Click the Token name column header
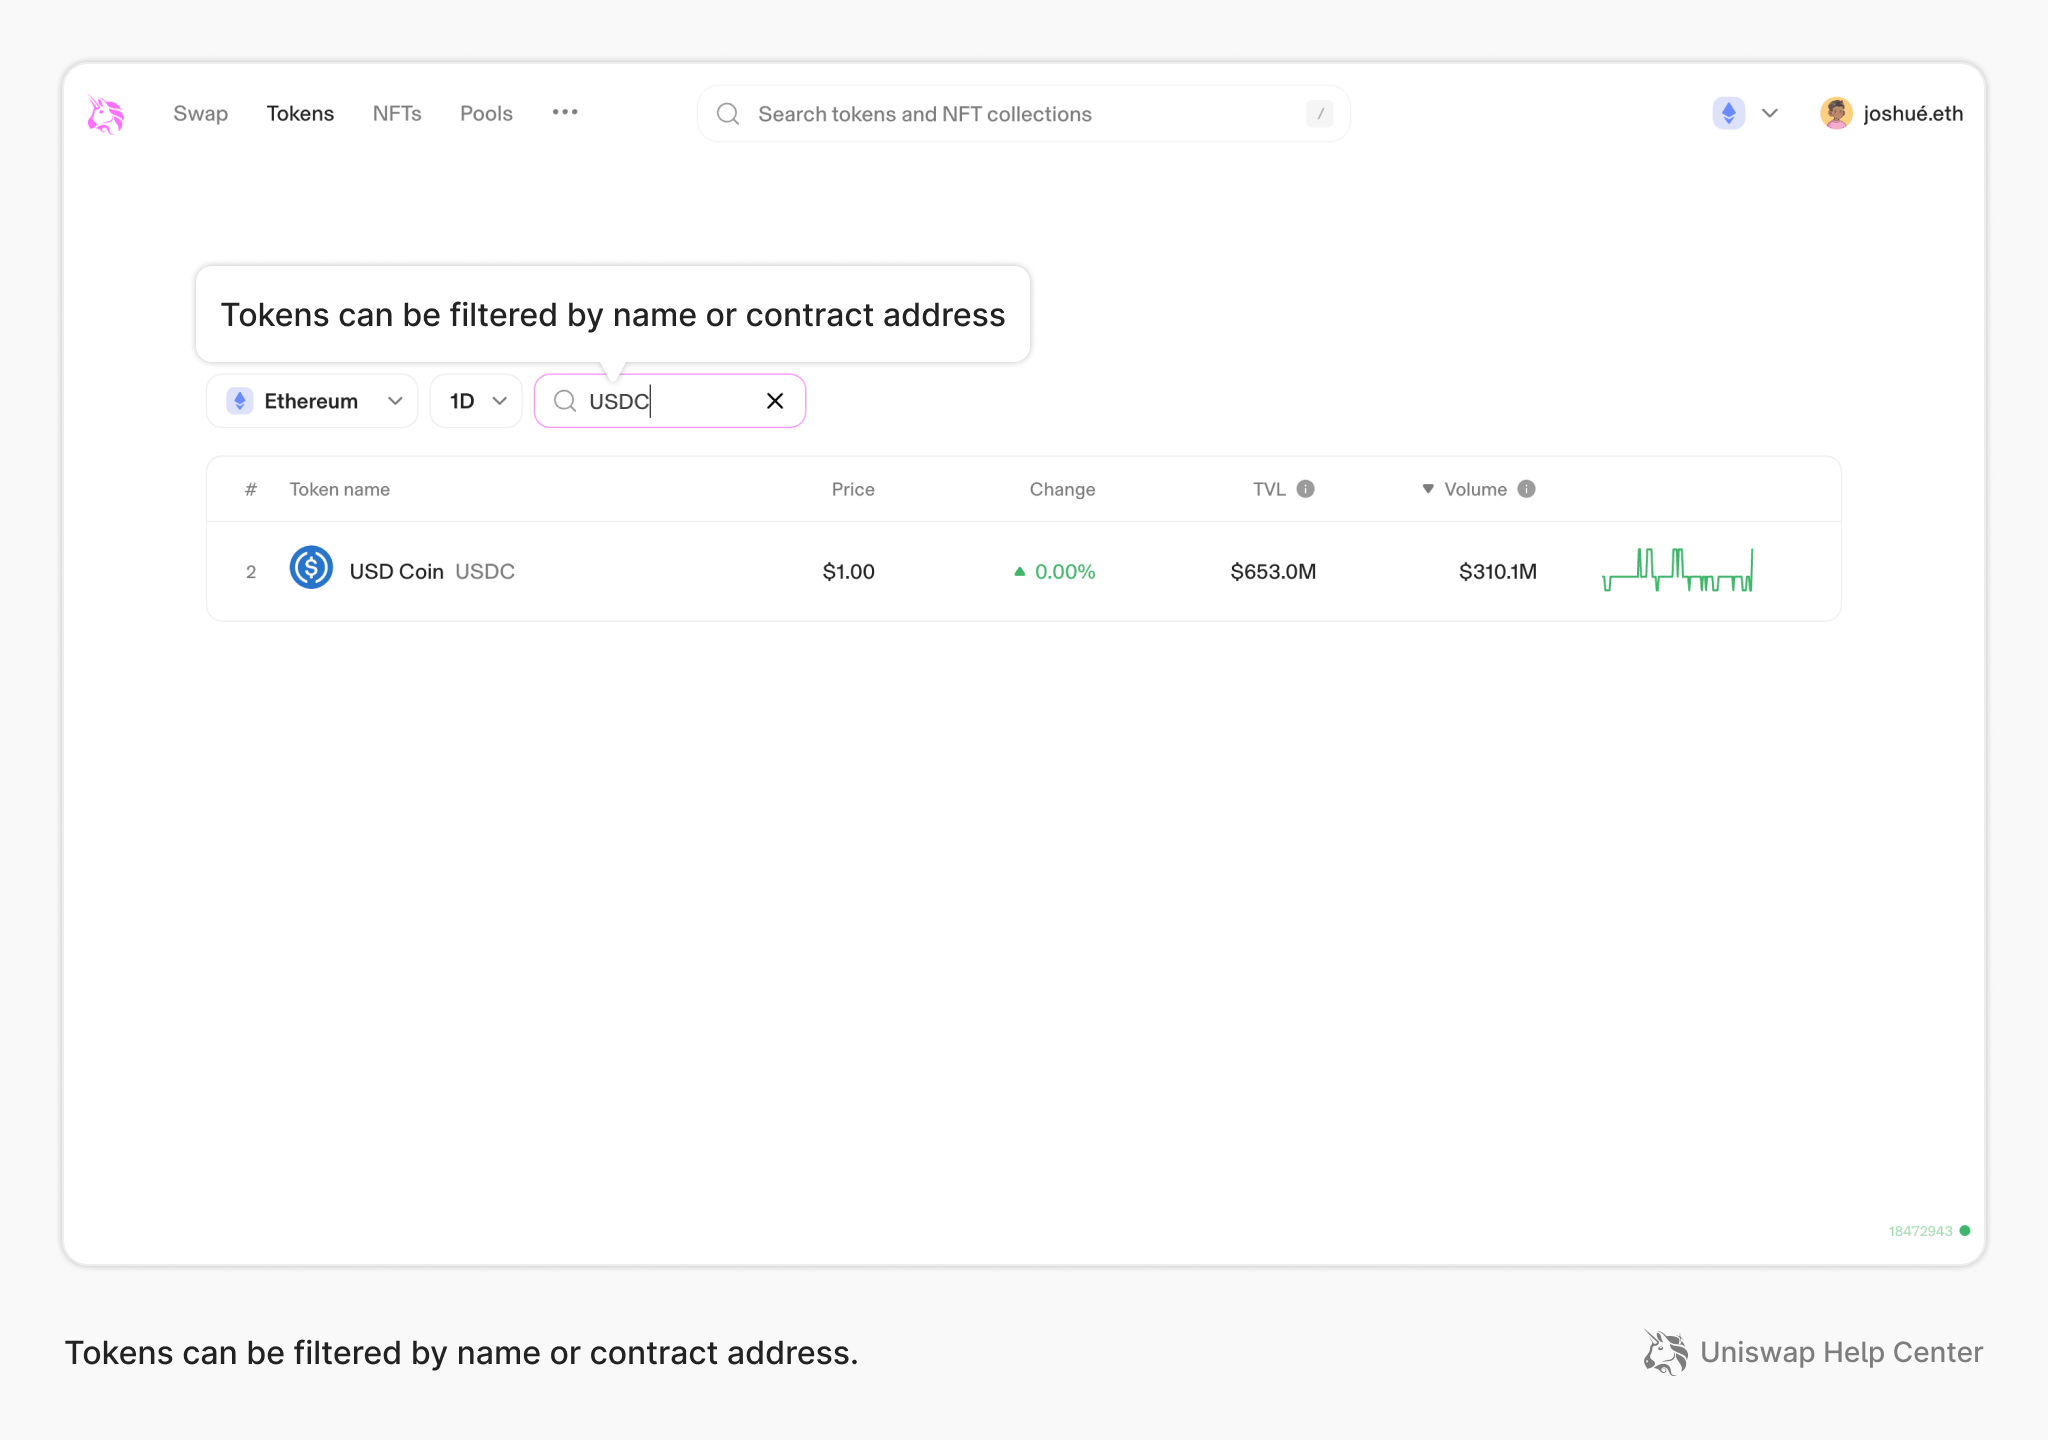This screenshot has width=2048, height=1440. [340, 489]
